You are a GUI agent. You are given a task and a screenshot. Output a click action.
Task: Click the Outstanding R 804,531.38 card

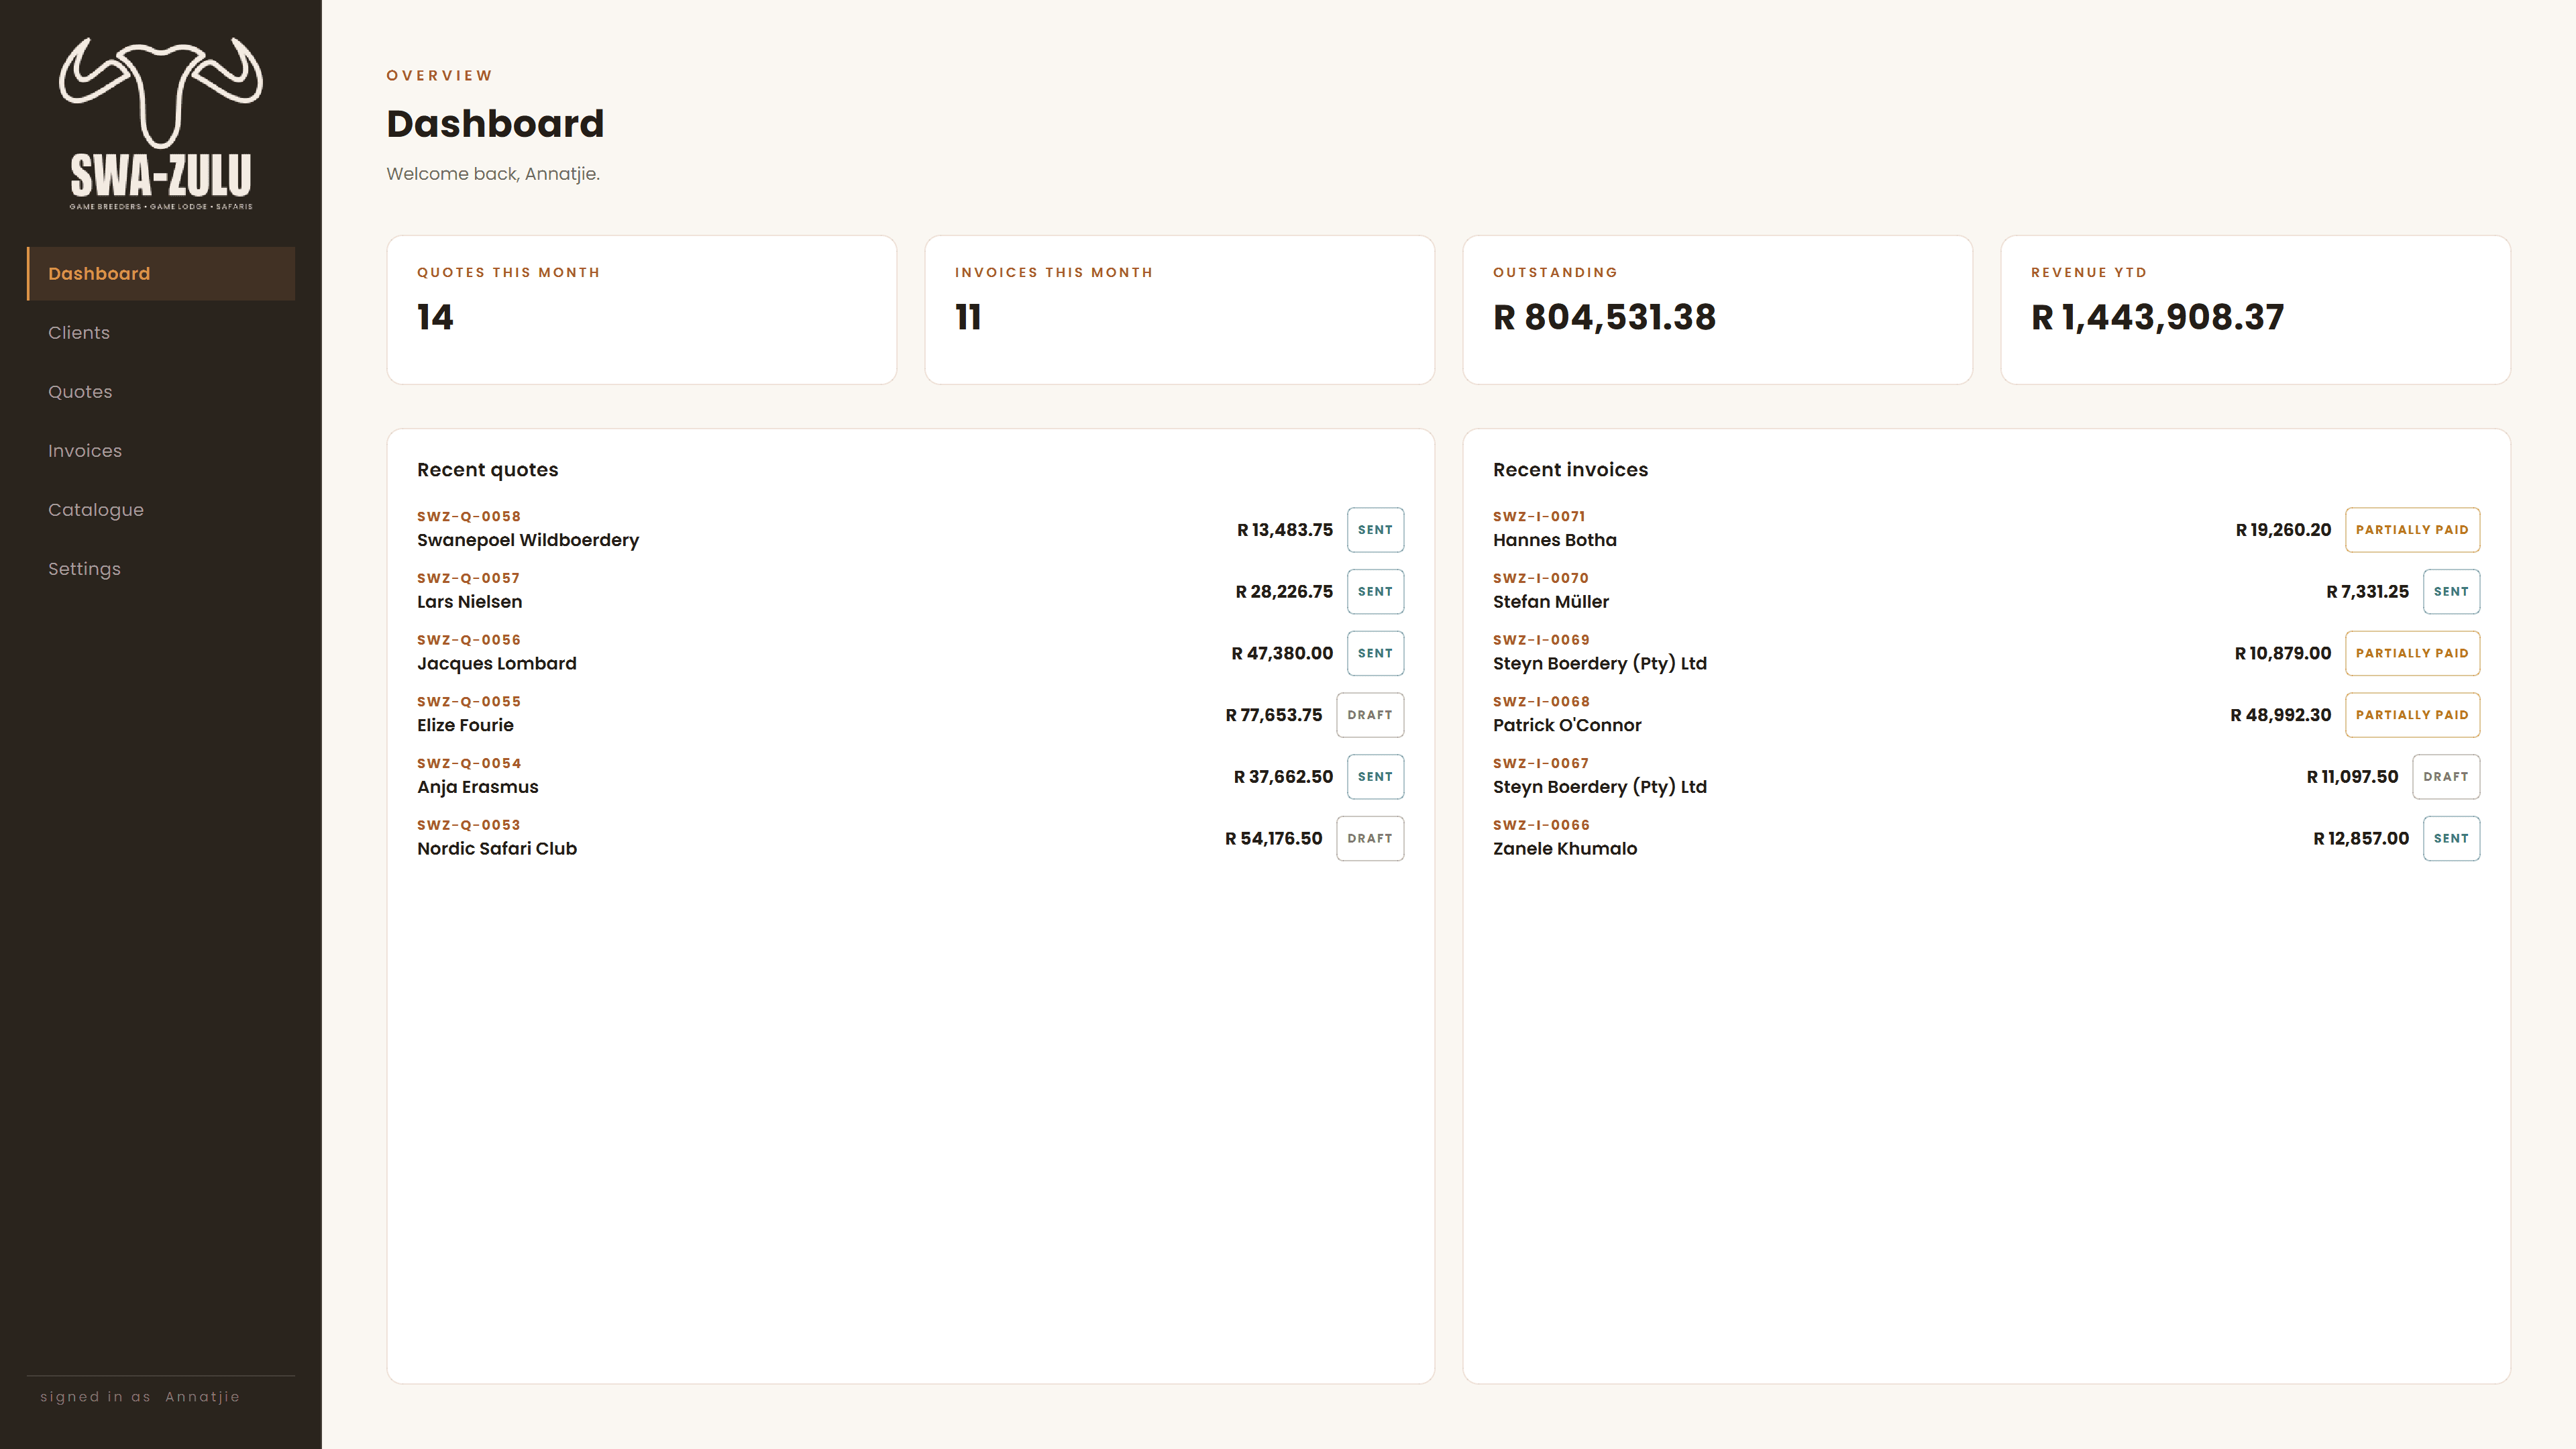click(1717, 310)
